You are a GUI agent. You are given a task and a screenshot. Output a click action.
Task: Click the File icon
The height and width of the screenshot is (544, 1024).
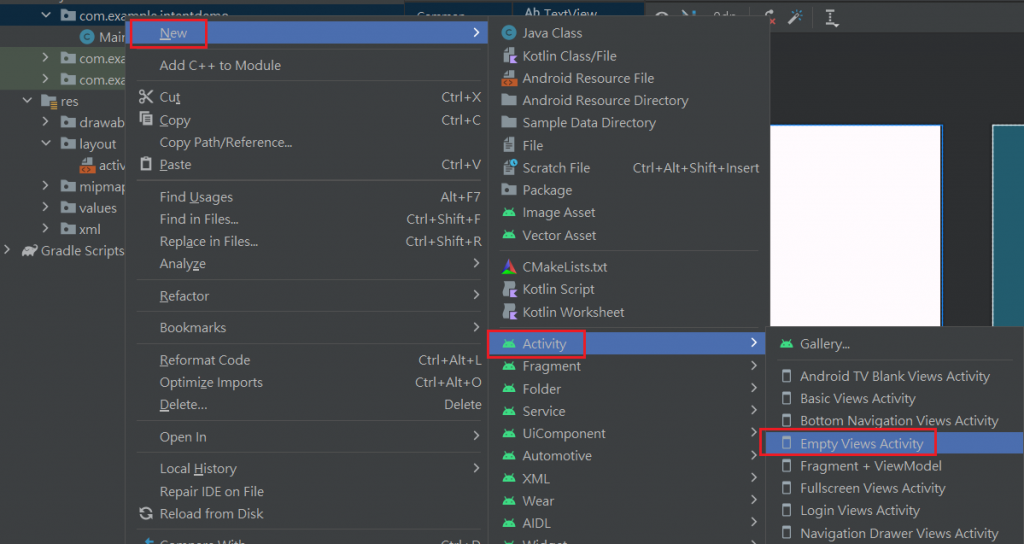(509, 145)
